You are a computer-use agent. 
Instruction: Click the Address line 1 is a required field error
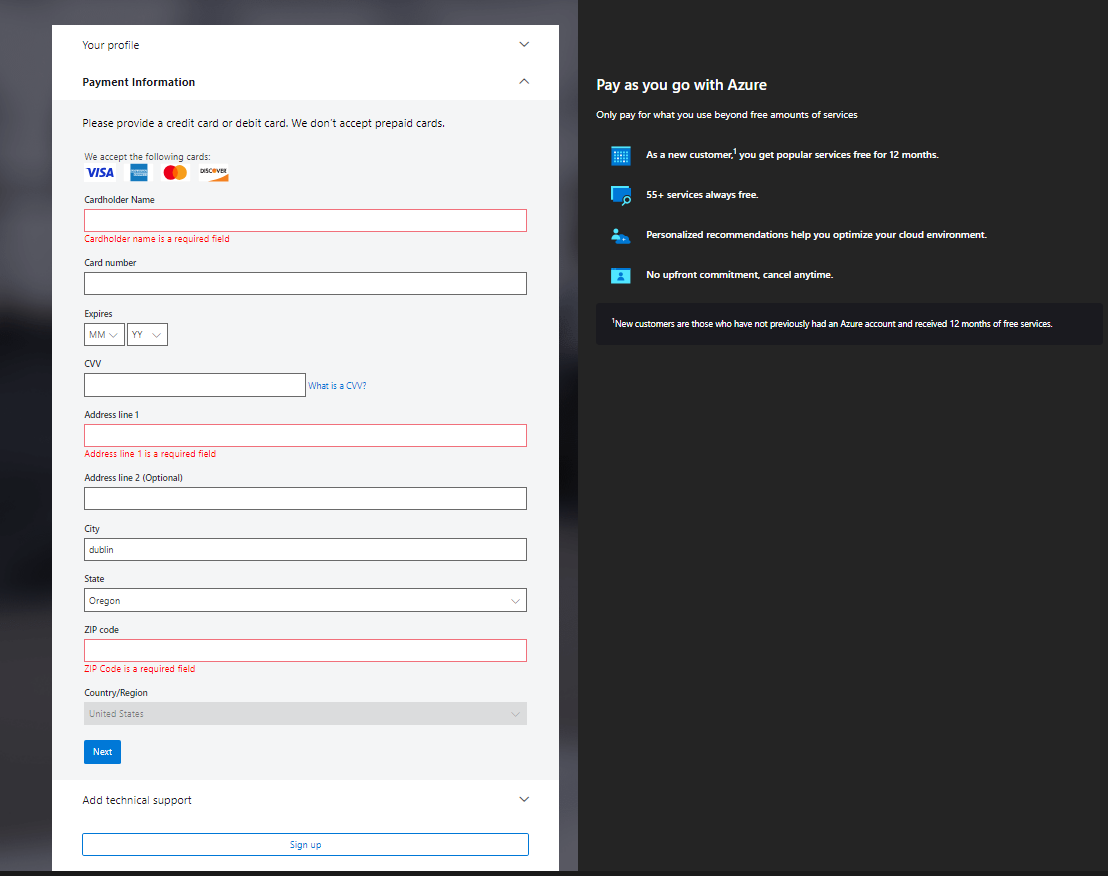tap(150, 454)
